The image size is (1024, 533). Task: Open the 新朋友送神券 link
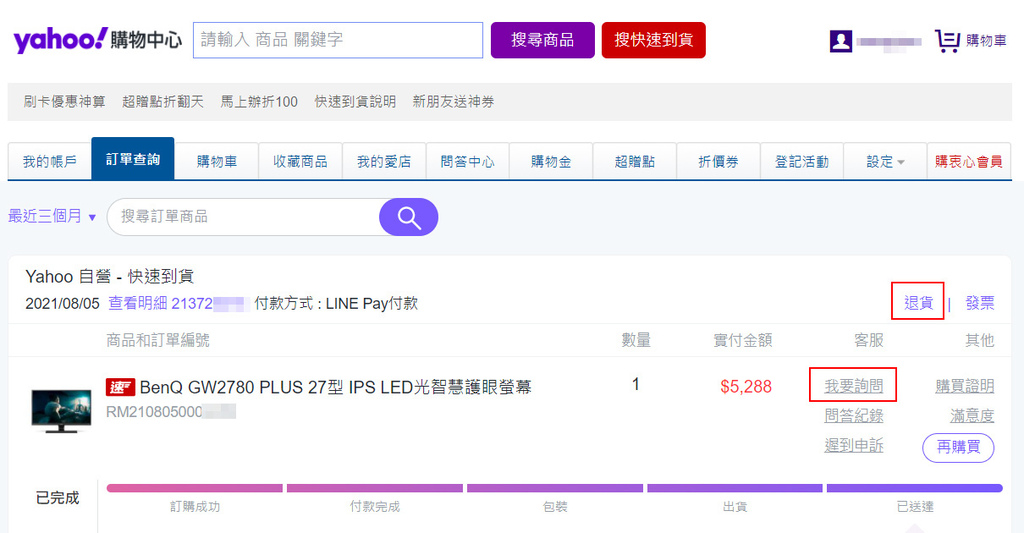[453, 102]
